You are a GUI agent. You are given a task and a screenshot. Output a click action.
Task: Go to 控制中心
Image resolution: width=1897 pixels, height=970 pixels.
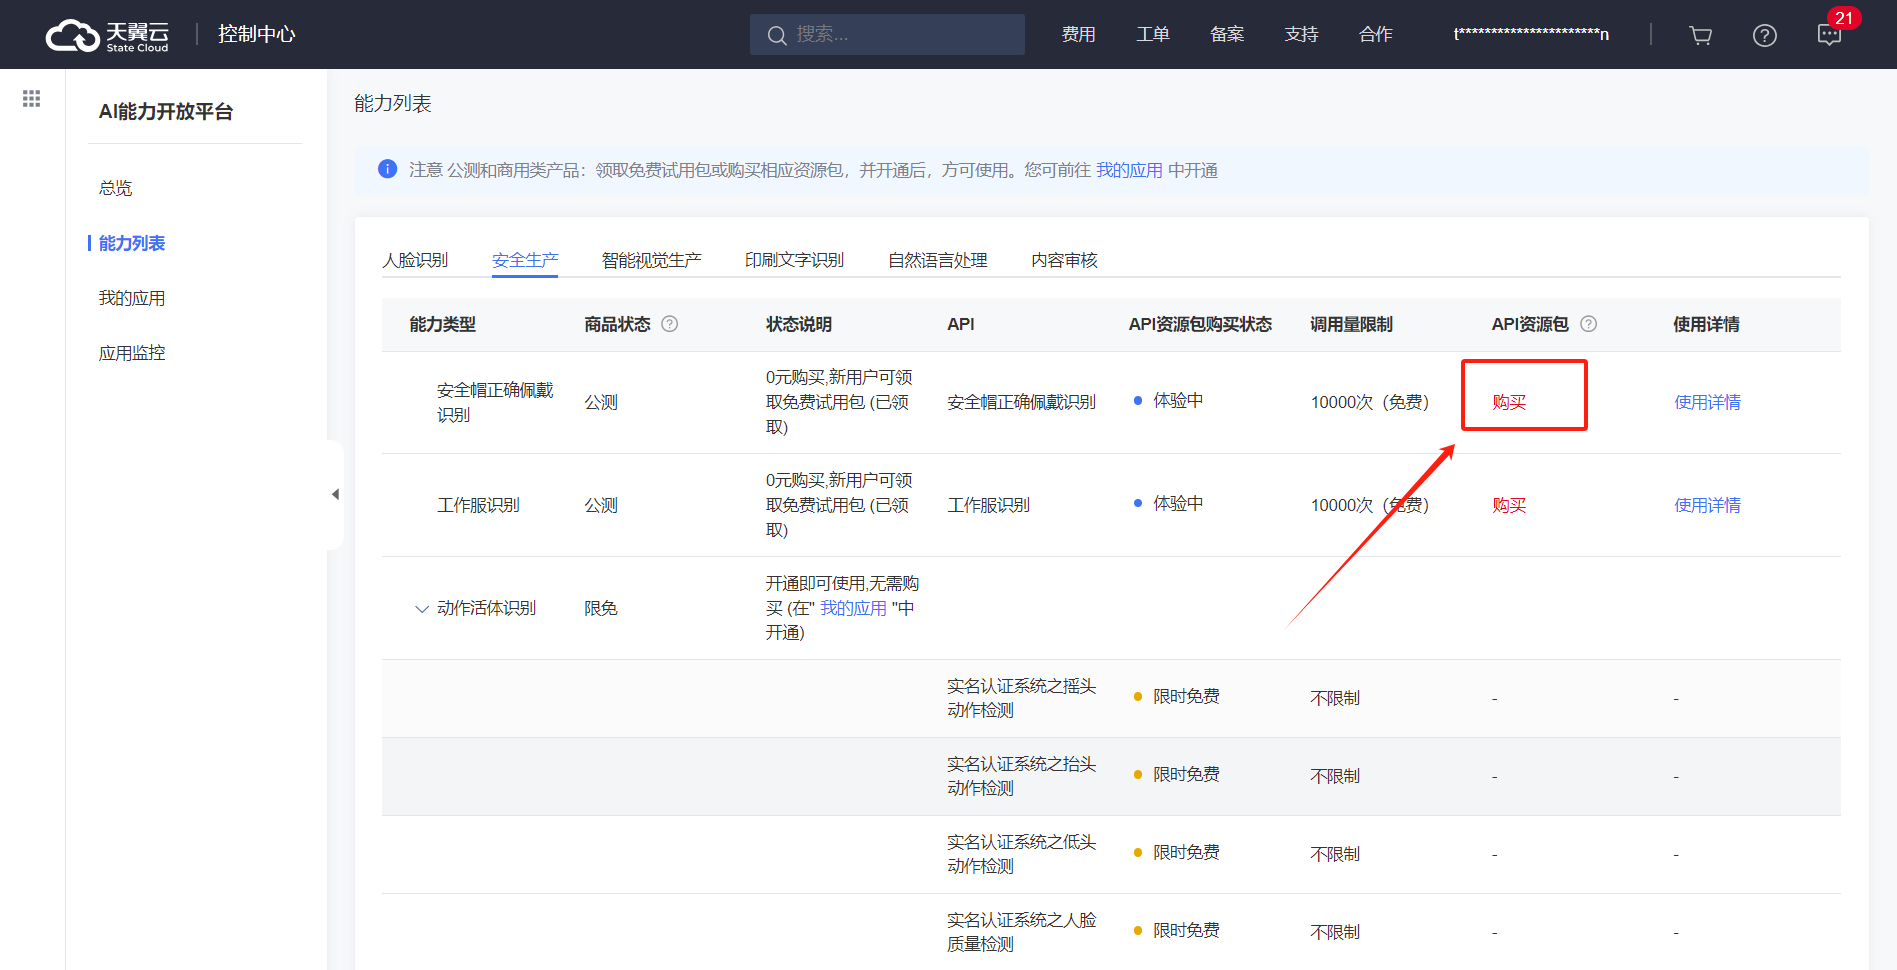tap(257, 34)
